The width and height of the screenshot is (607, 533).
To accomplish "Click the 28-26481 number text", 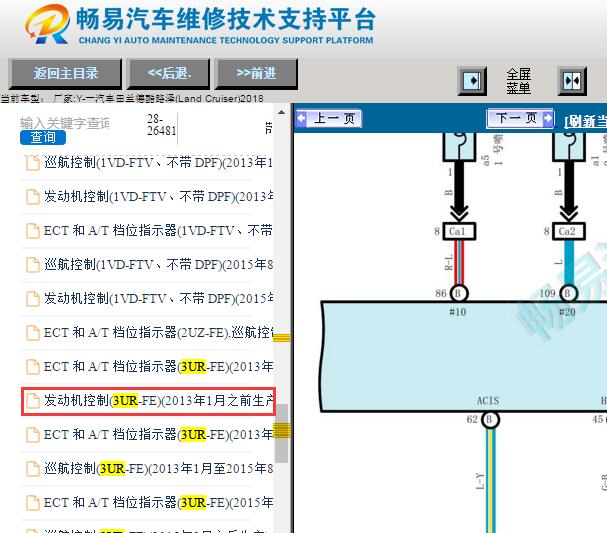I will click(x=161, y=125).
